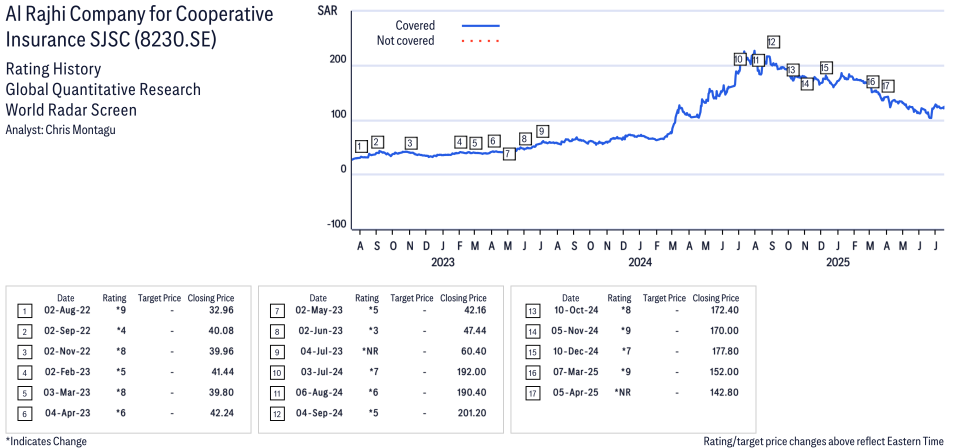Click the 200 value on the y-axis
This screenshot has width=955, height=448.
(x=339, y=60)
